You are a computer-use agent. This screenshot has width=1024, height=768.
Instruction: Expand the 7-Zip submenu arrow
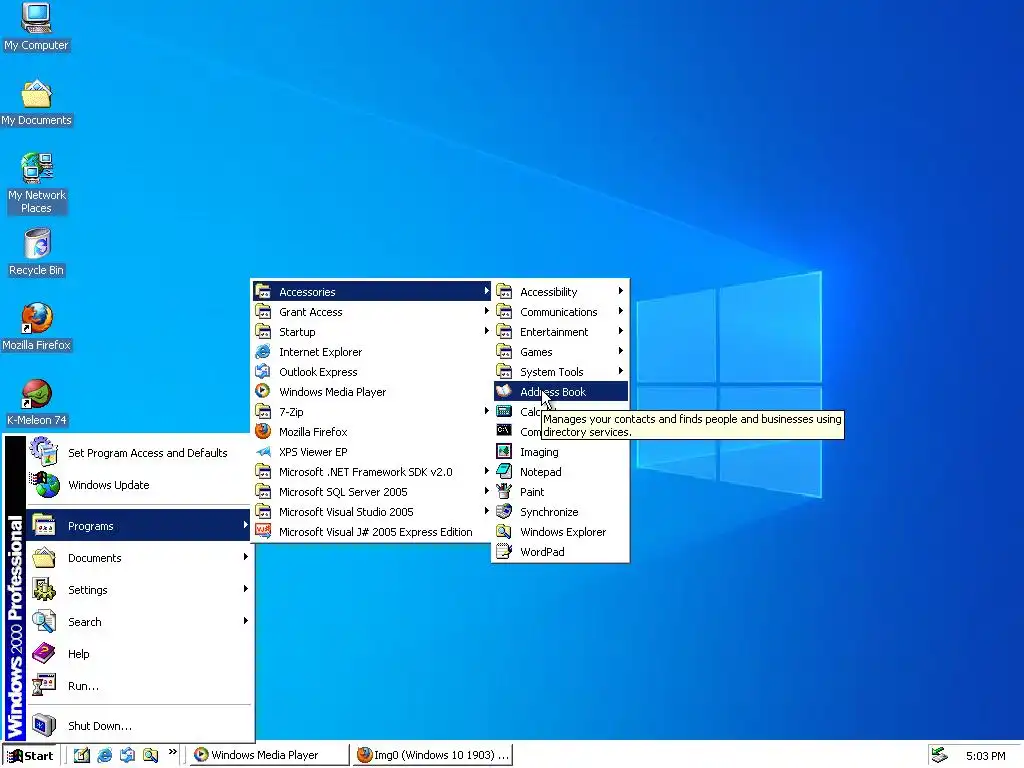tap(486, 411)
